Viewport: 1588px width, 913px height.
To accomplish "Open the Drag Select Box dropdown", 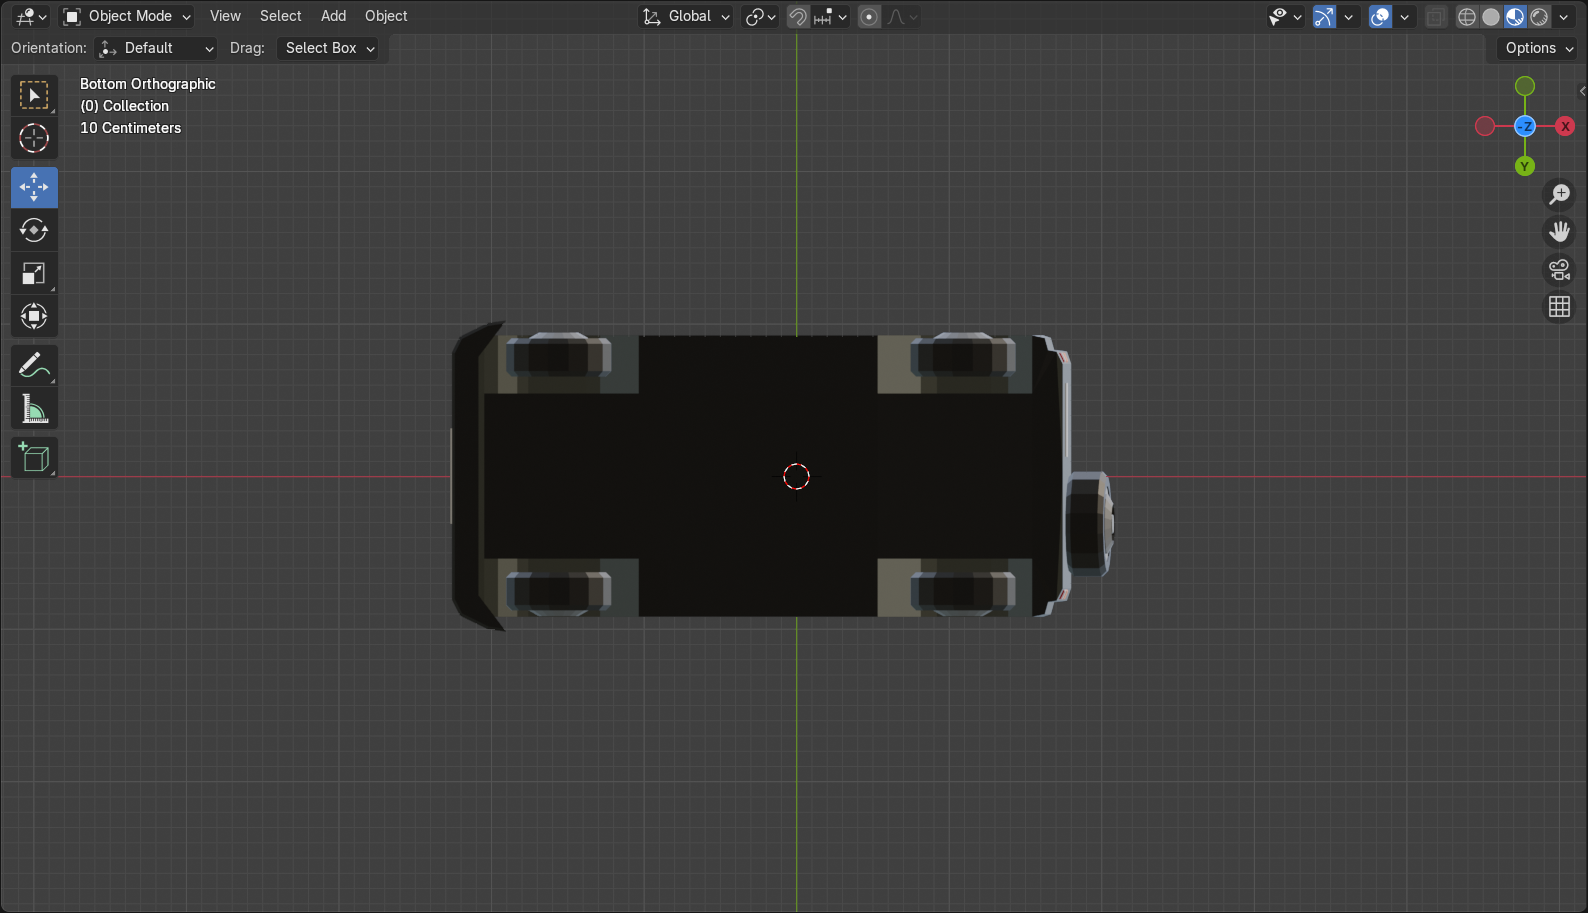I will coord(328,48).
